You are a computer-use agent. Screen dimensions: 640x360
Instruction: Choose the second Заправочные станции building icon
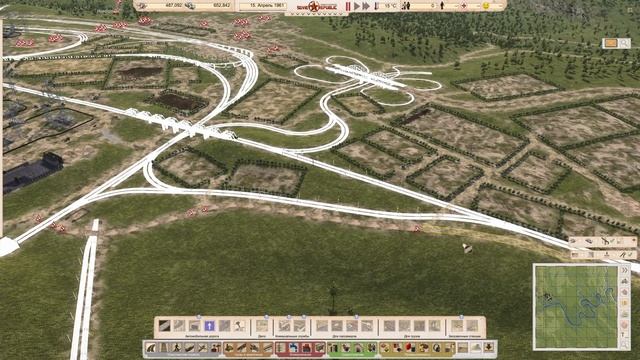click(472, 326)
